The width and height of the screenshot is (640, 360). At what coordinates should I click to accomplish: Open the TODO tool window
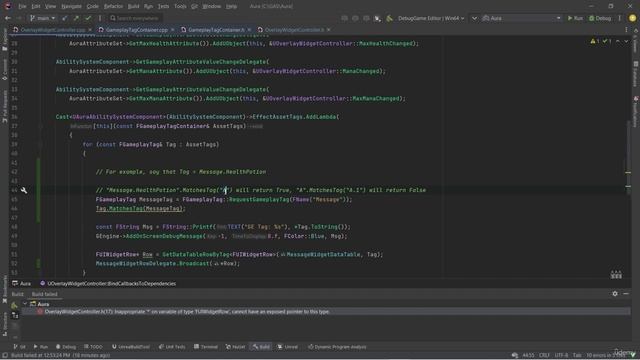[93, 347]
